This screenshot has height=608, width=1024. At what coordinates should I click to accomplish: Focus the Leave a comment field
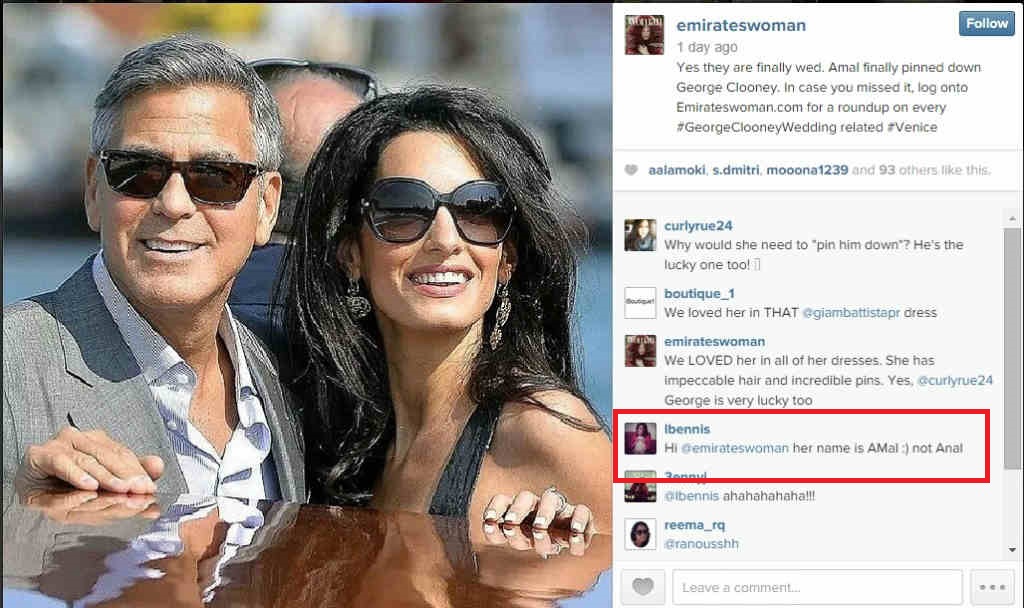(x=817, y=587)
